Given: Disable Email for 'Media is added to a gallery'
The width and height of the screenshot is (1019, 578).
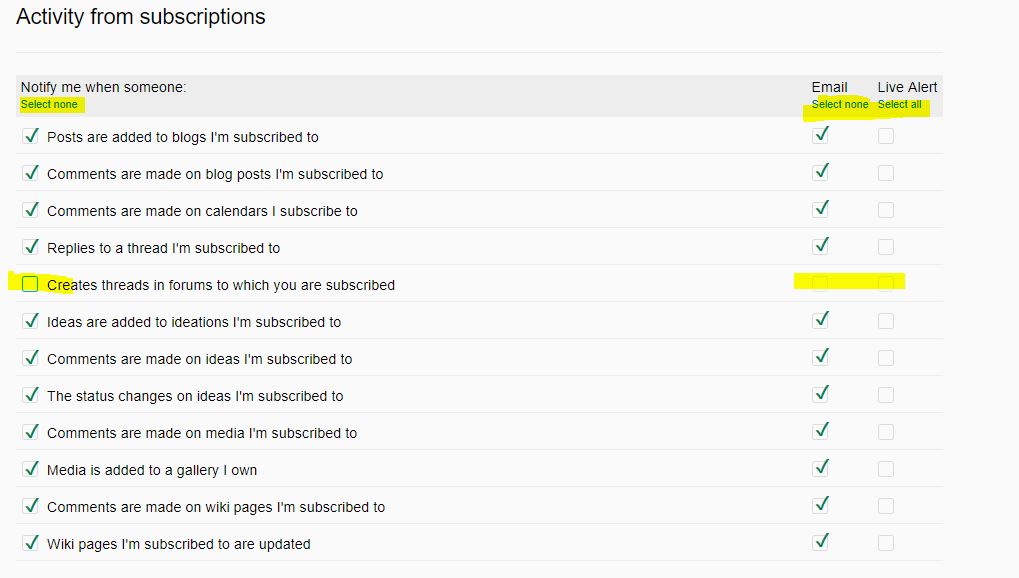Looking at the screenshot, I should pyautogui.click(x=821, y=469).
